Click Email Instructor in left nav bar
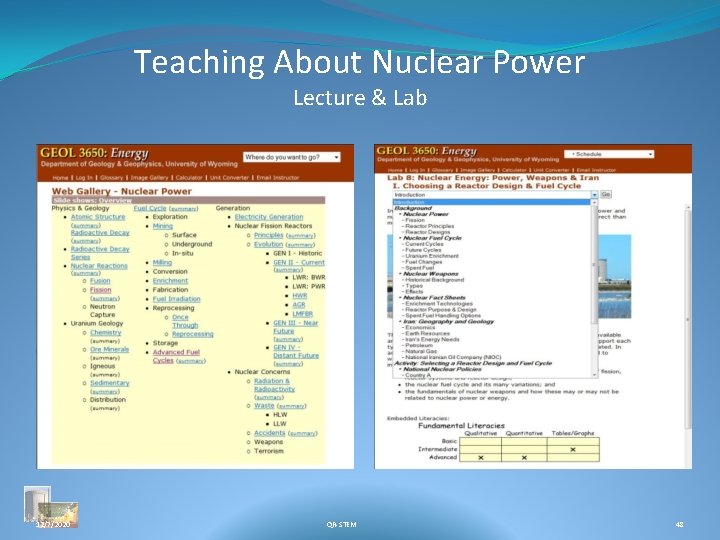The height and width of the screenshot is (540, 720). [x=278, y=178]
